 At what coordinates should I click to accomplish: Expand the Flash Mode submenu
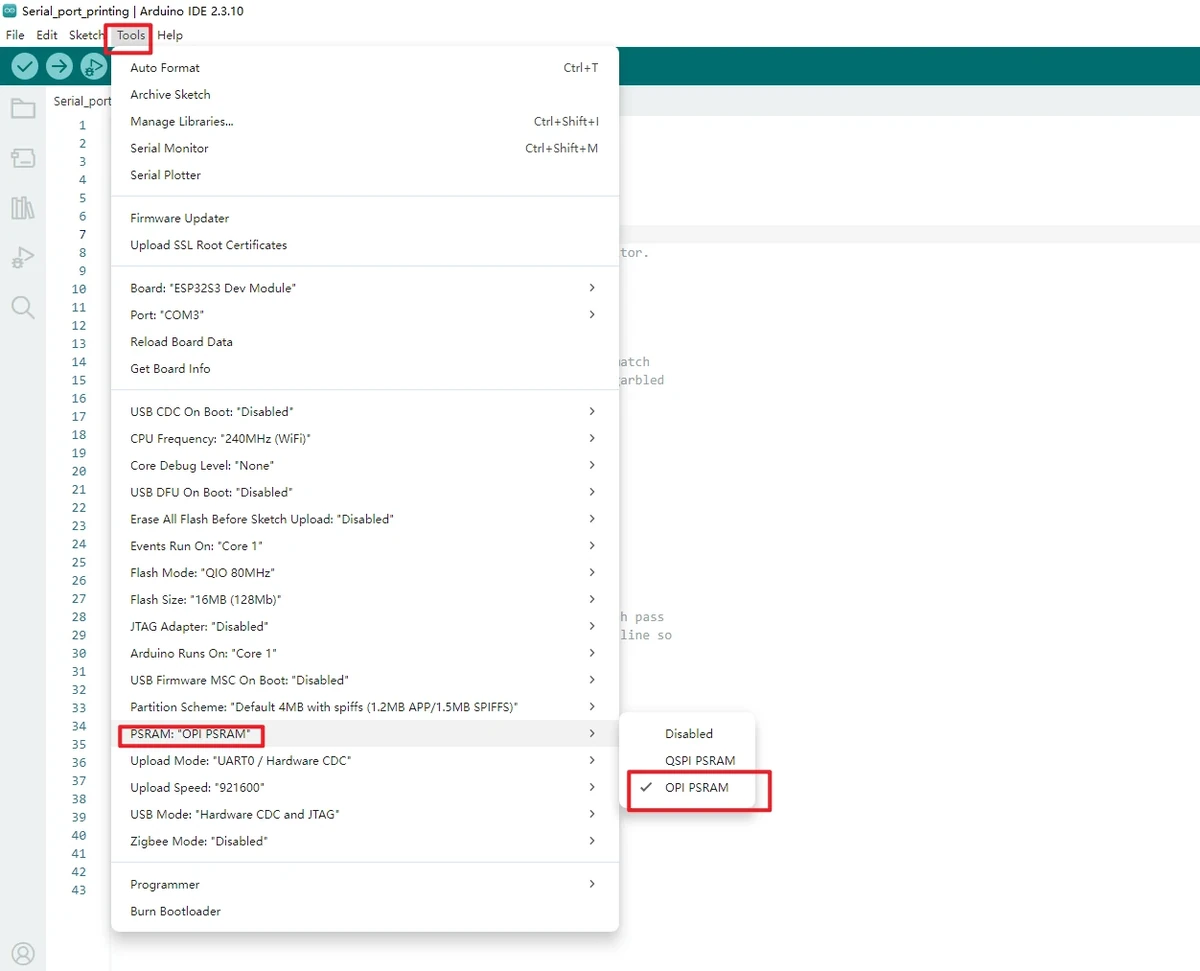365,573
